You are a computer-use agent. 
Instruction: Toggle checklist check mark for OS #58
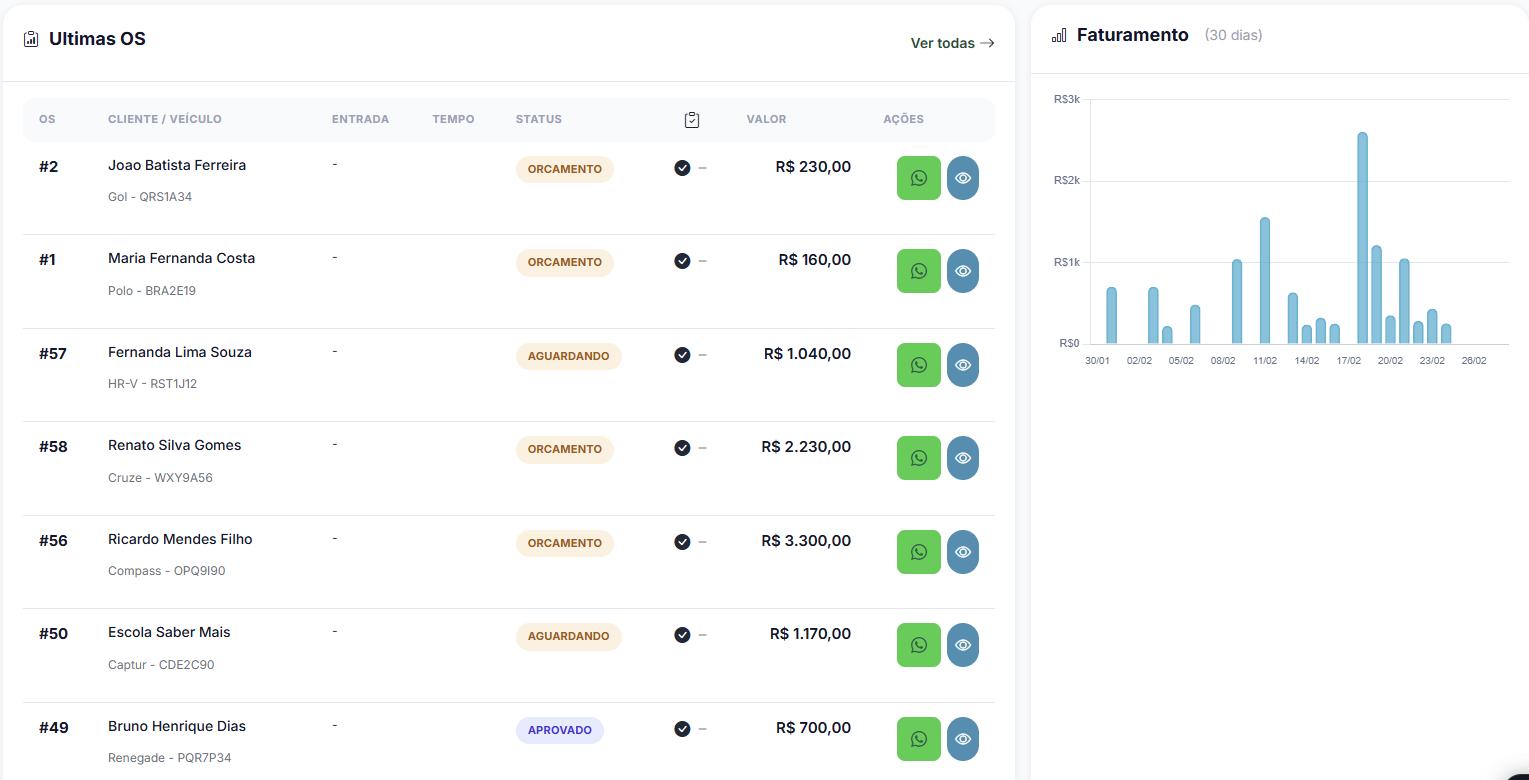click(682, 448)
